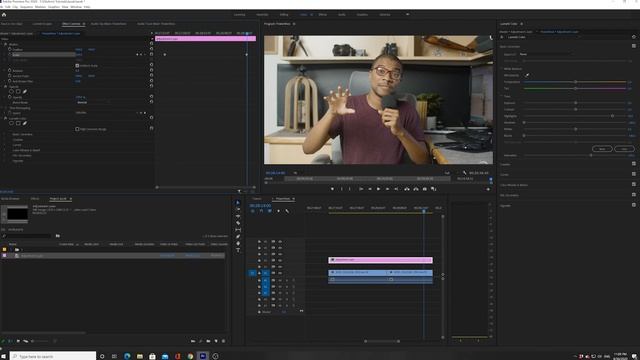Toggle the Curves section checkbox in Lumetri Color
Image resolution: width=640 pixels, height=360 pixels.
click(634, 174)
